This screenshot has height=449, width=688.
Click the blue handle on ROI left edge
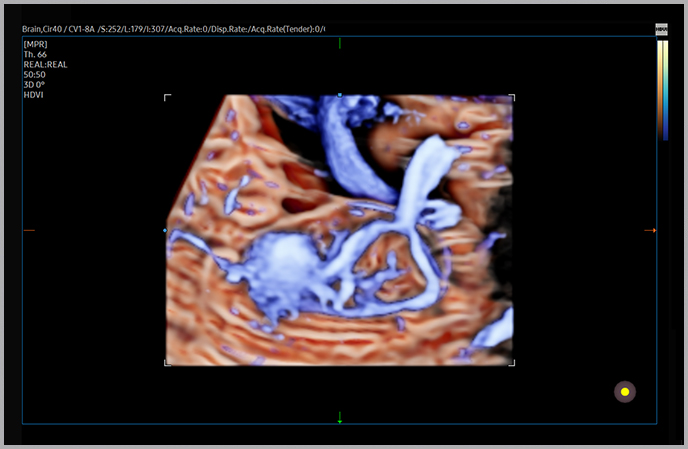tap(165, 231)
